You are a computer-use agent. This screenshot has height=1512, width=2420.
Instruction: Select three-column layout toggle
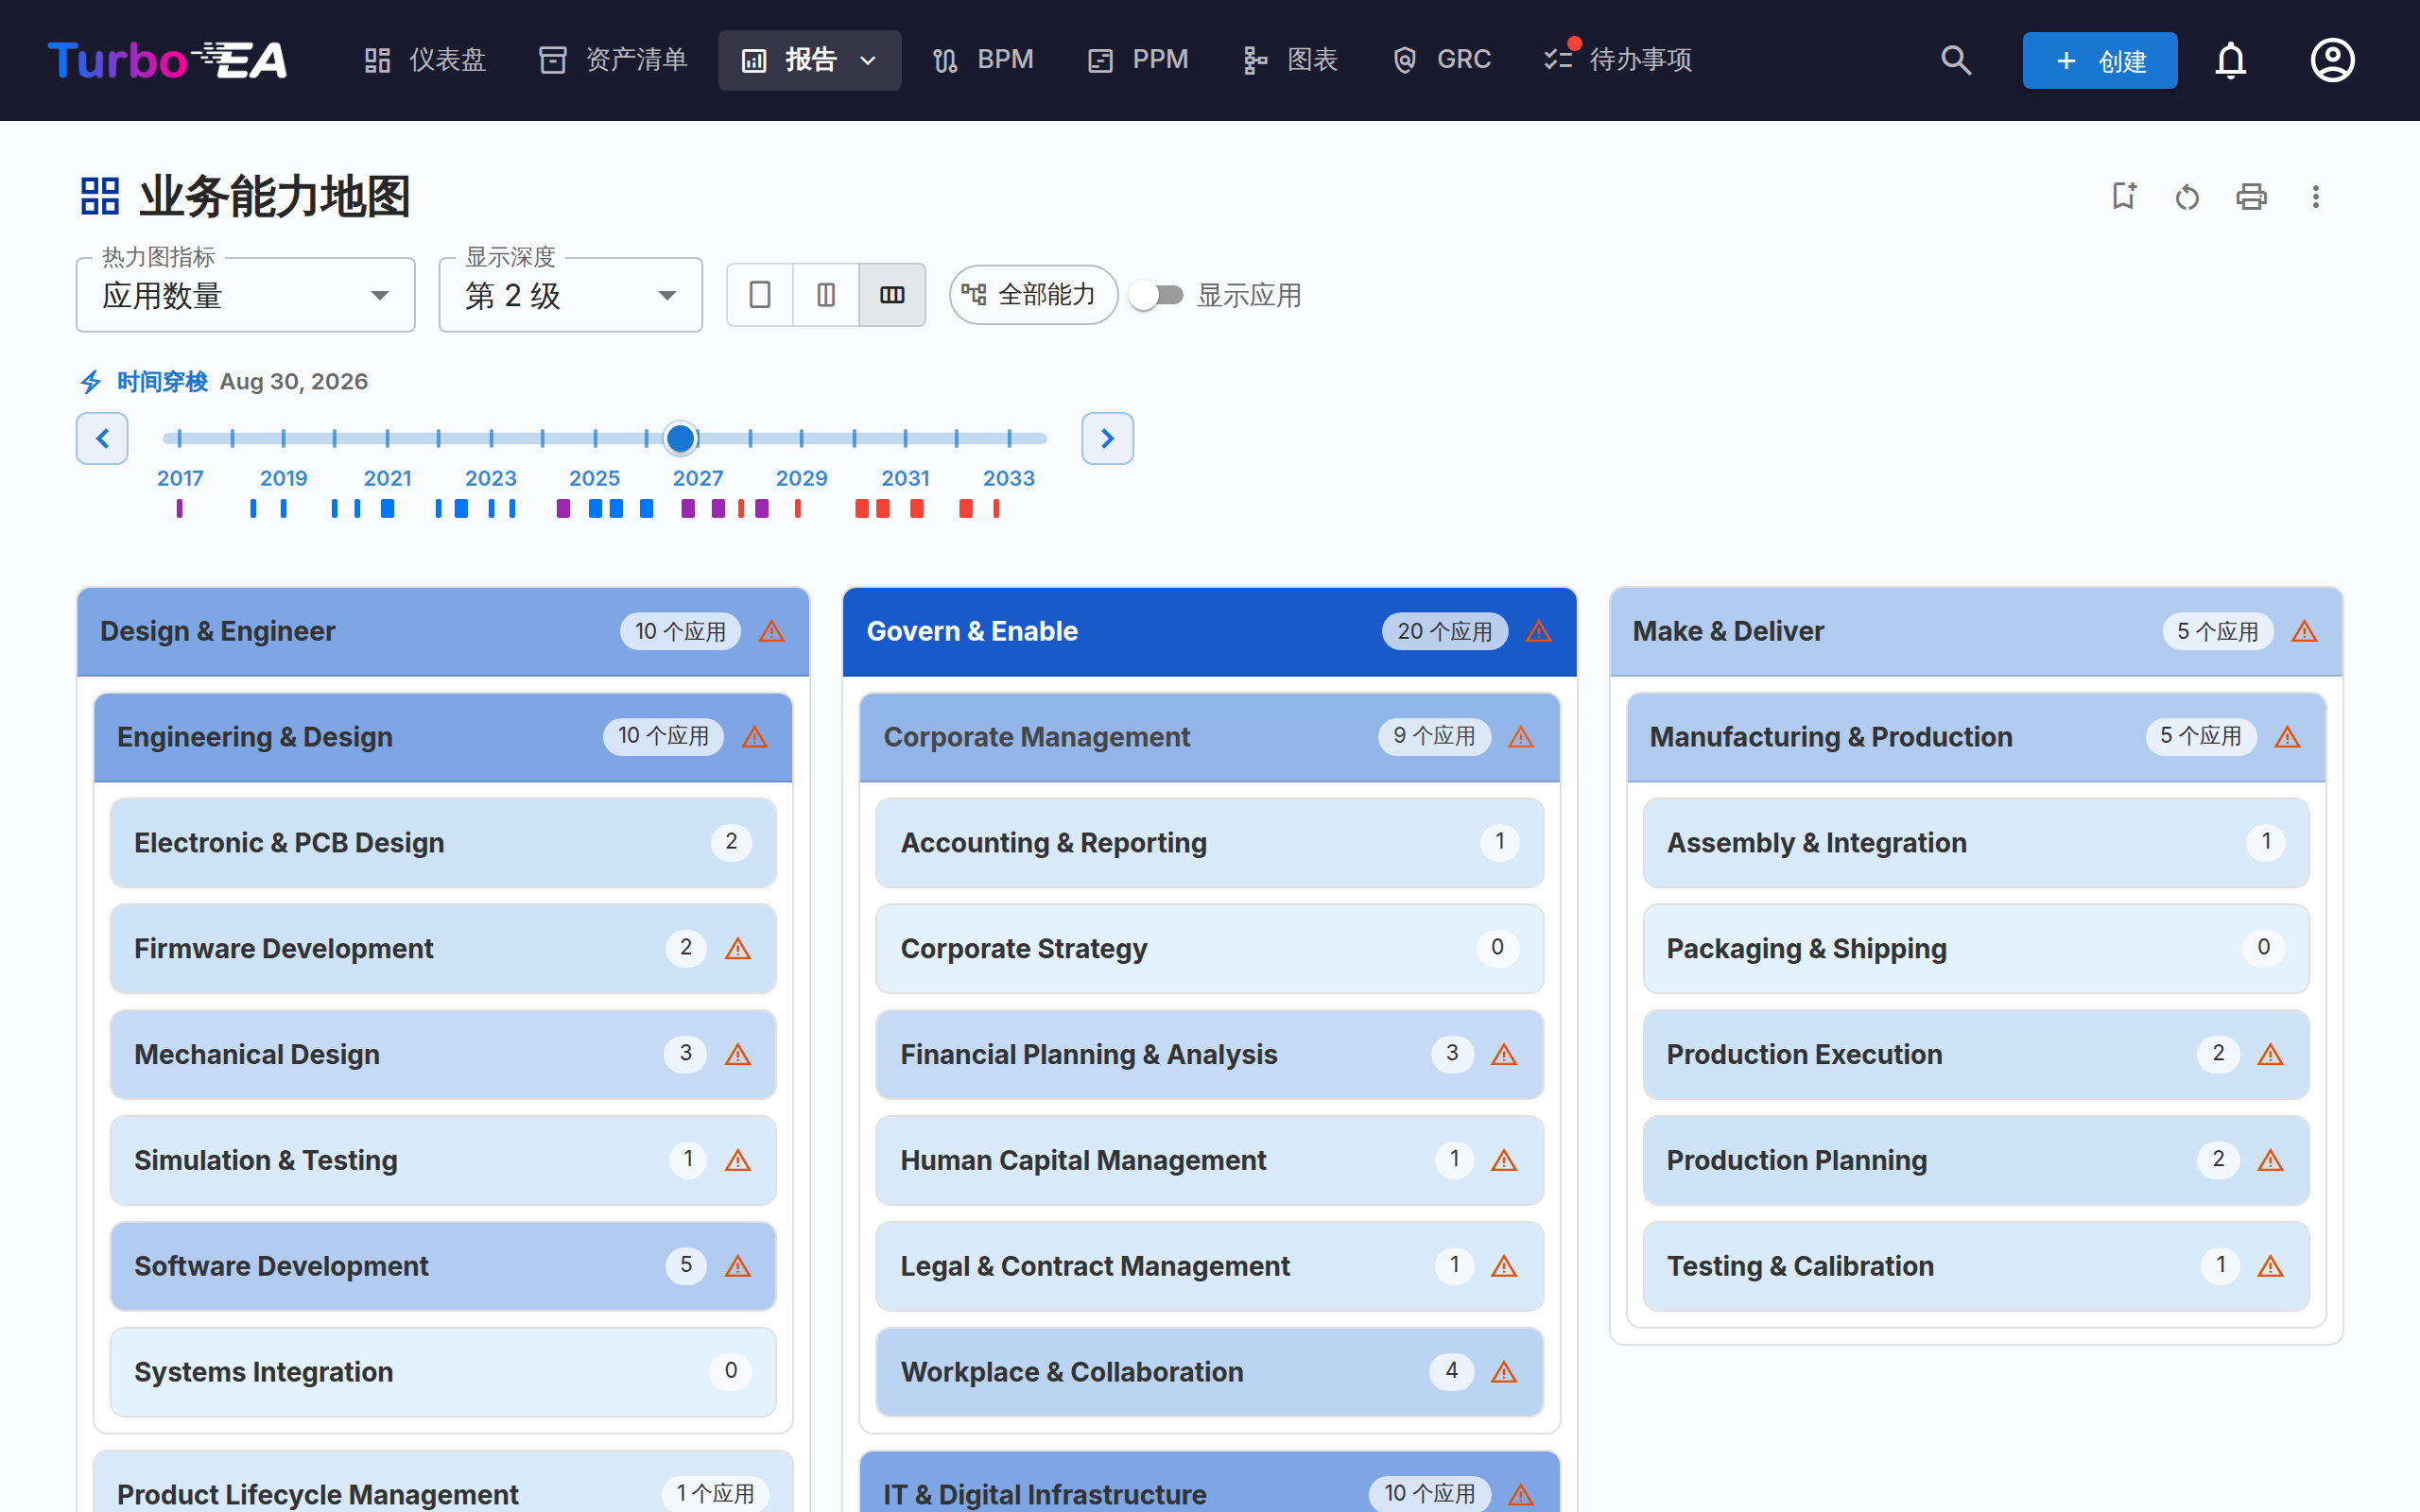[892, 295]
